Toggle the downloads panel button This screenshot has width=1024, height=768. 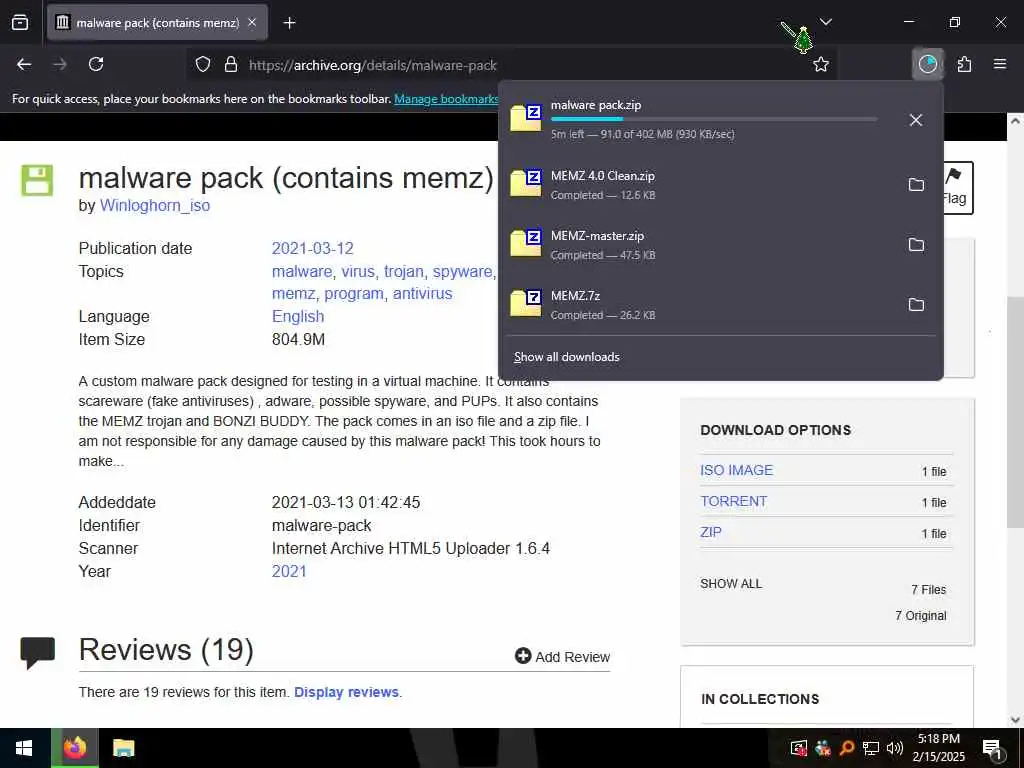point(928,64)
